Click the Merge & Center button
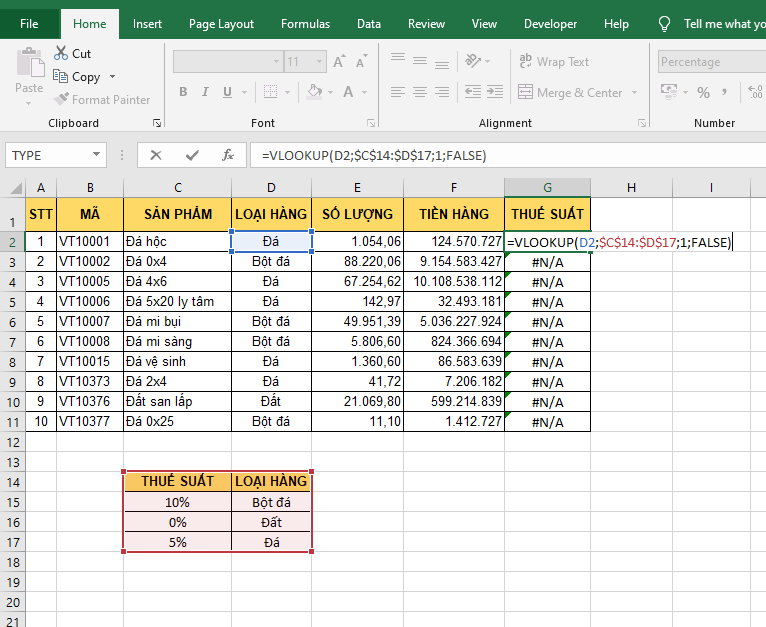This screenshot has width=766, height=627. click(571, 93)
